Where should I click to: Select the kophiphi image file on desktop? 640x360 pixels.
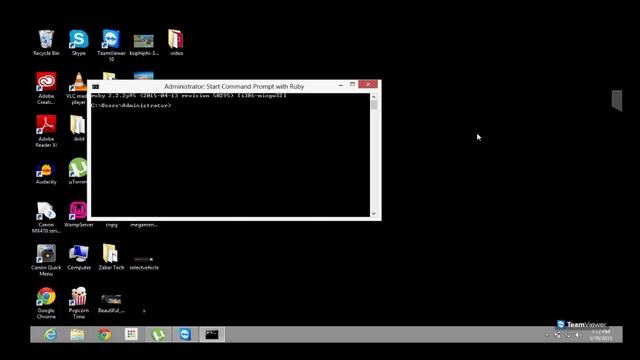click(x=144, y=44)
